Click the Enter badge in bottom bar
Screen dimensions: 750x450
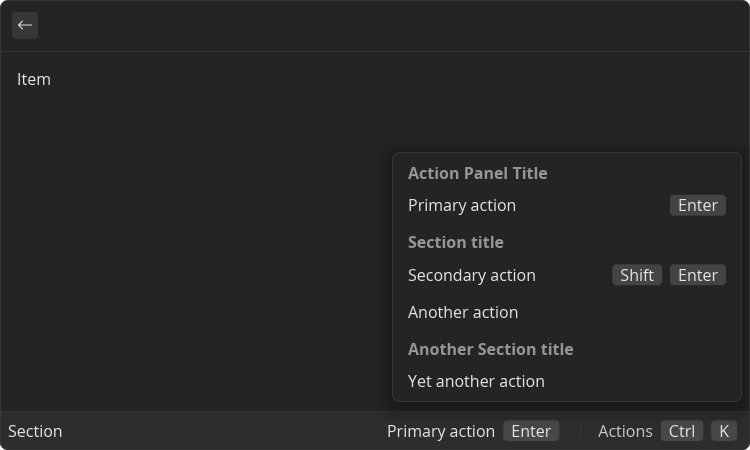tap(531, 431)
